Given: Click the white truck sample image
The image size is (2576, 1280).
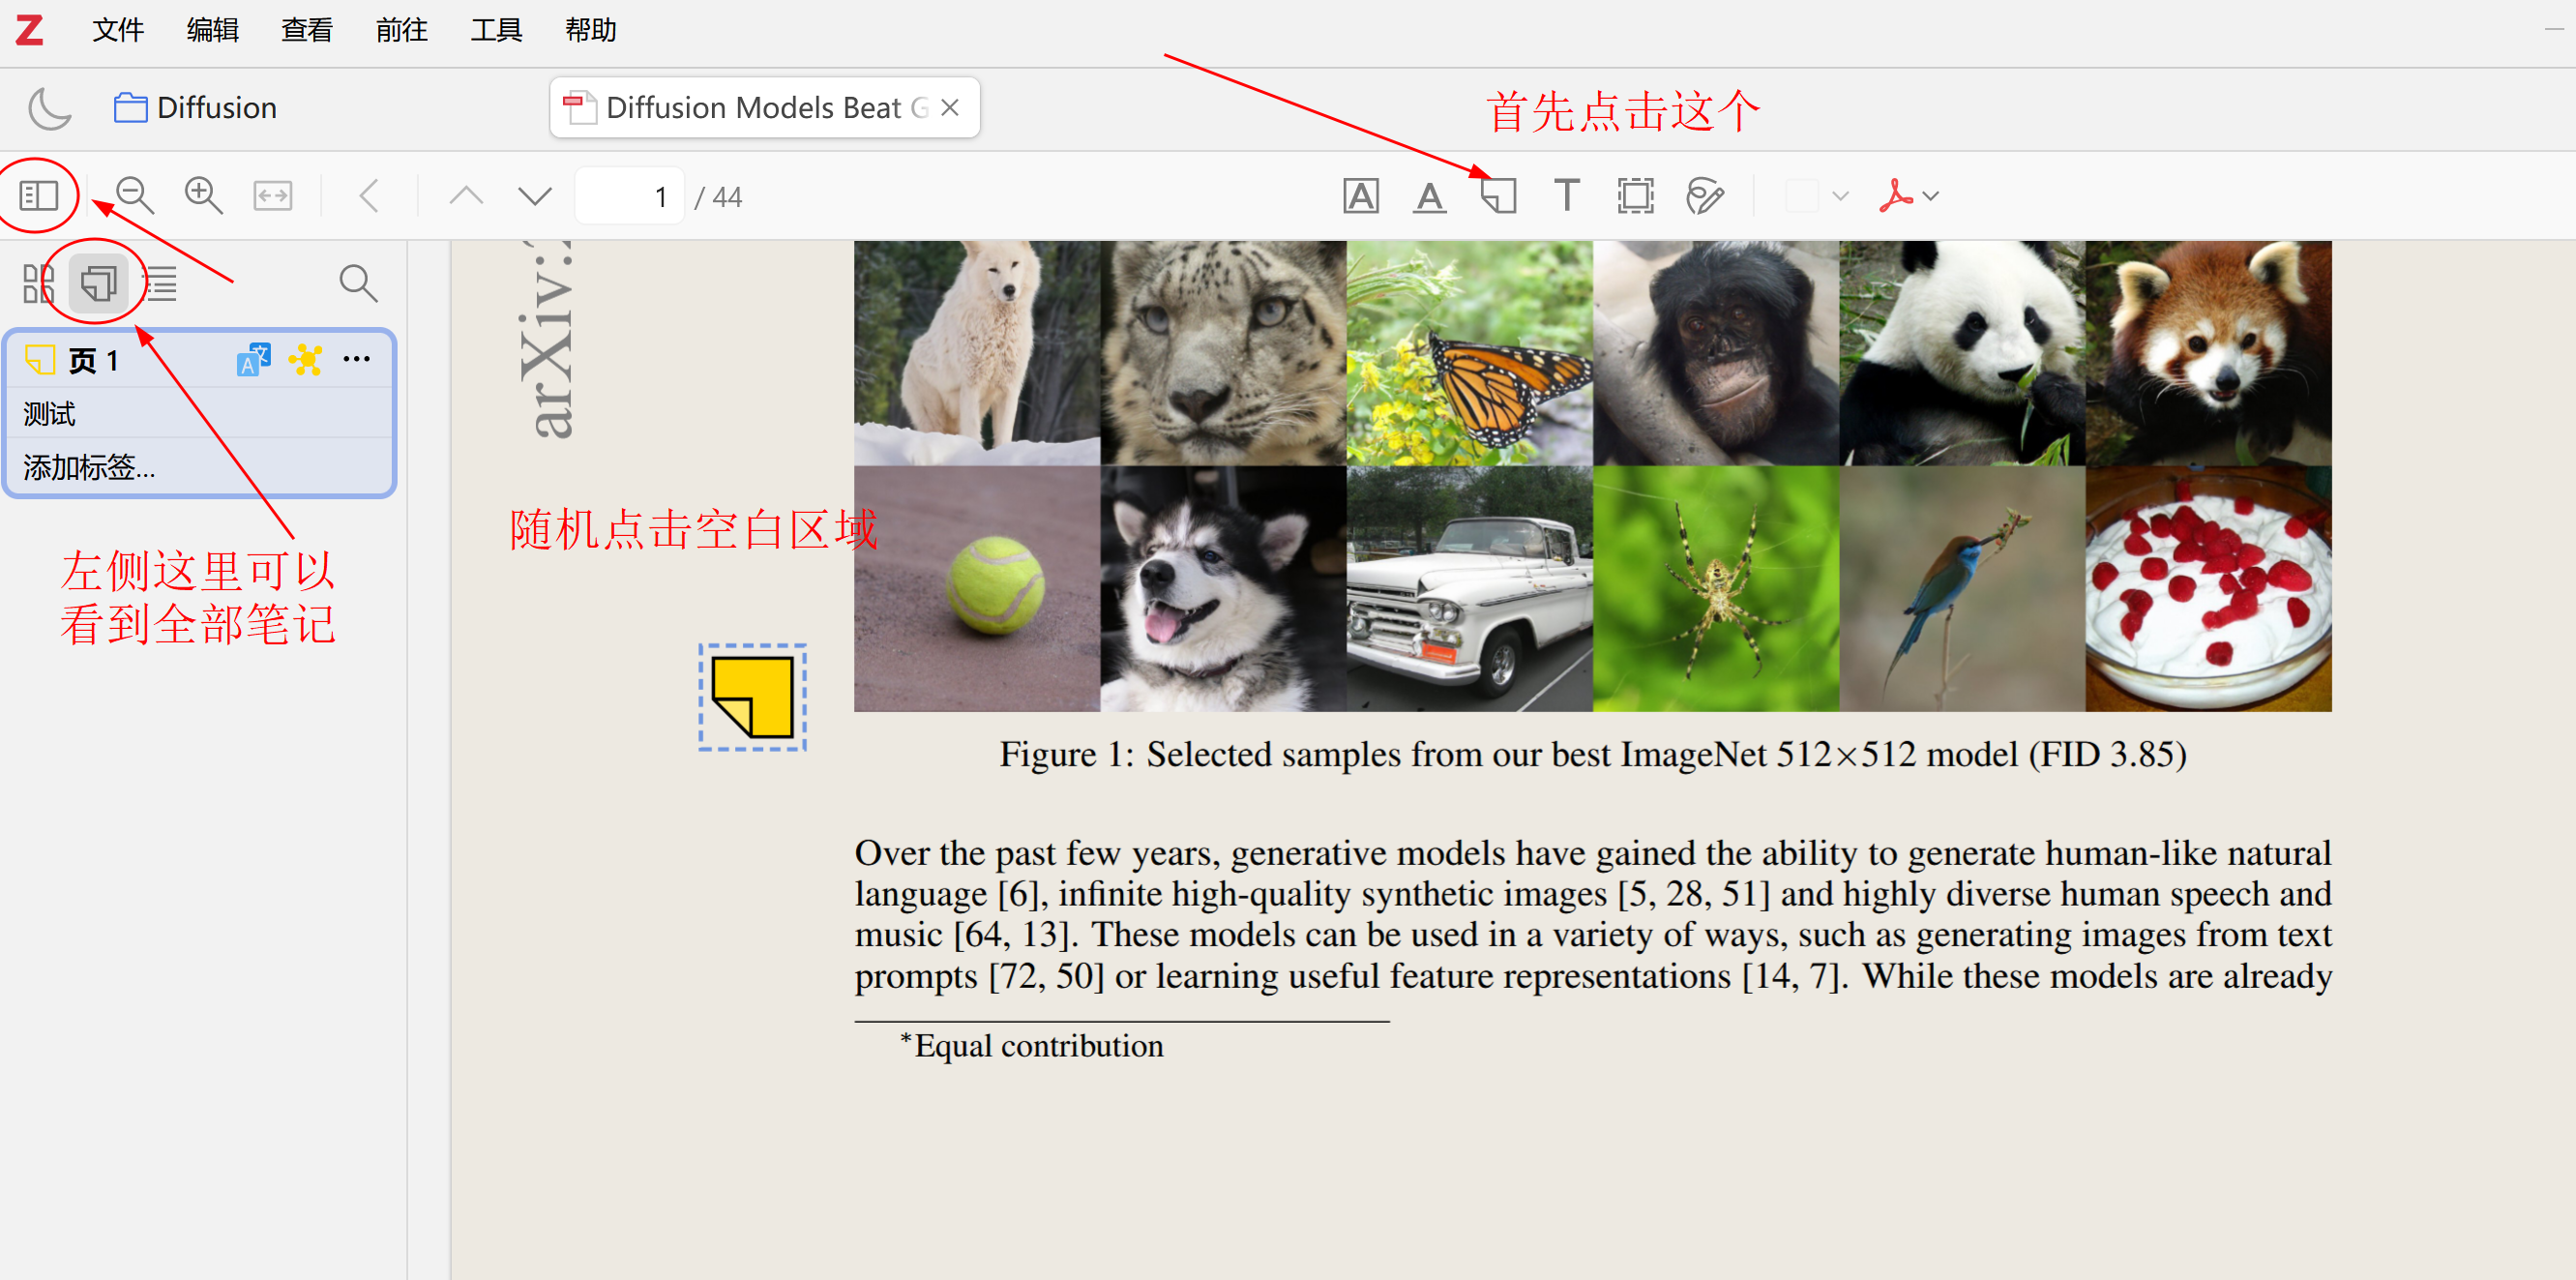Looking at the screenshot, I should pos(1469,589).
